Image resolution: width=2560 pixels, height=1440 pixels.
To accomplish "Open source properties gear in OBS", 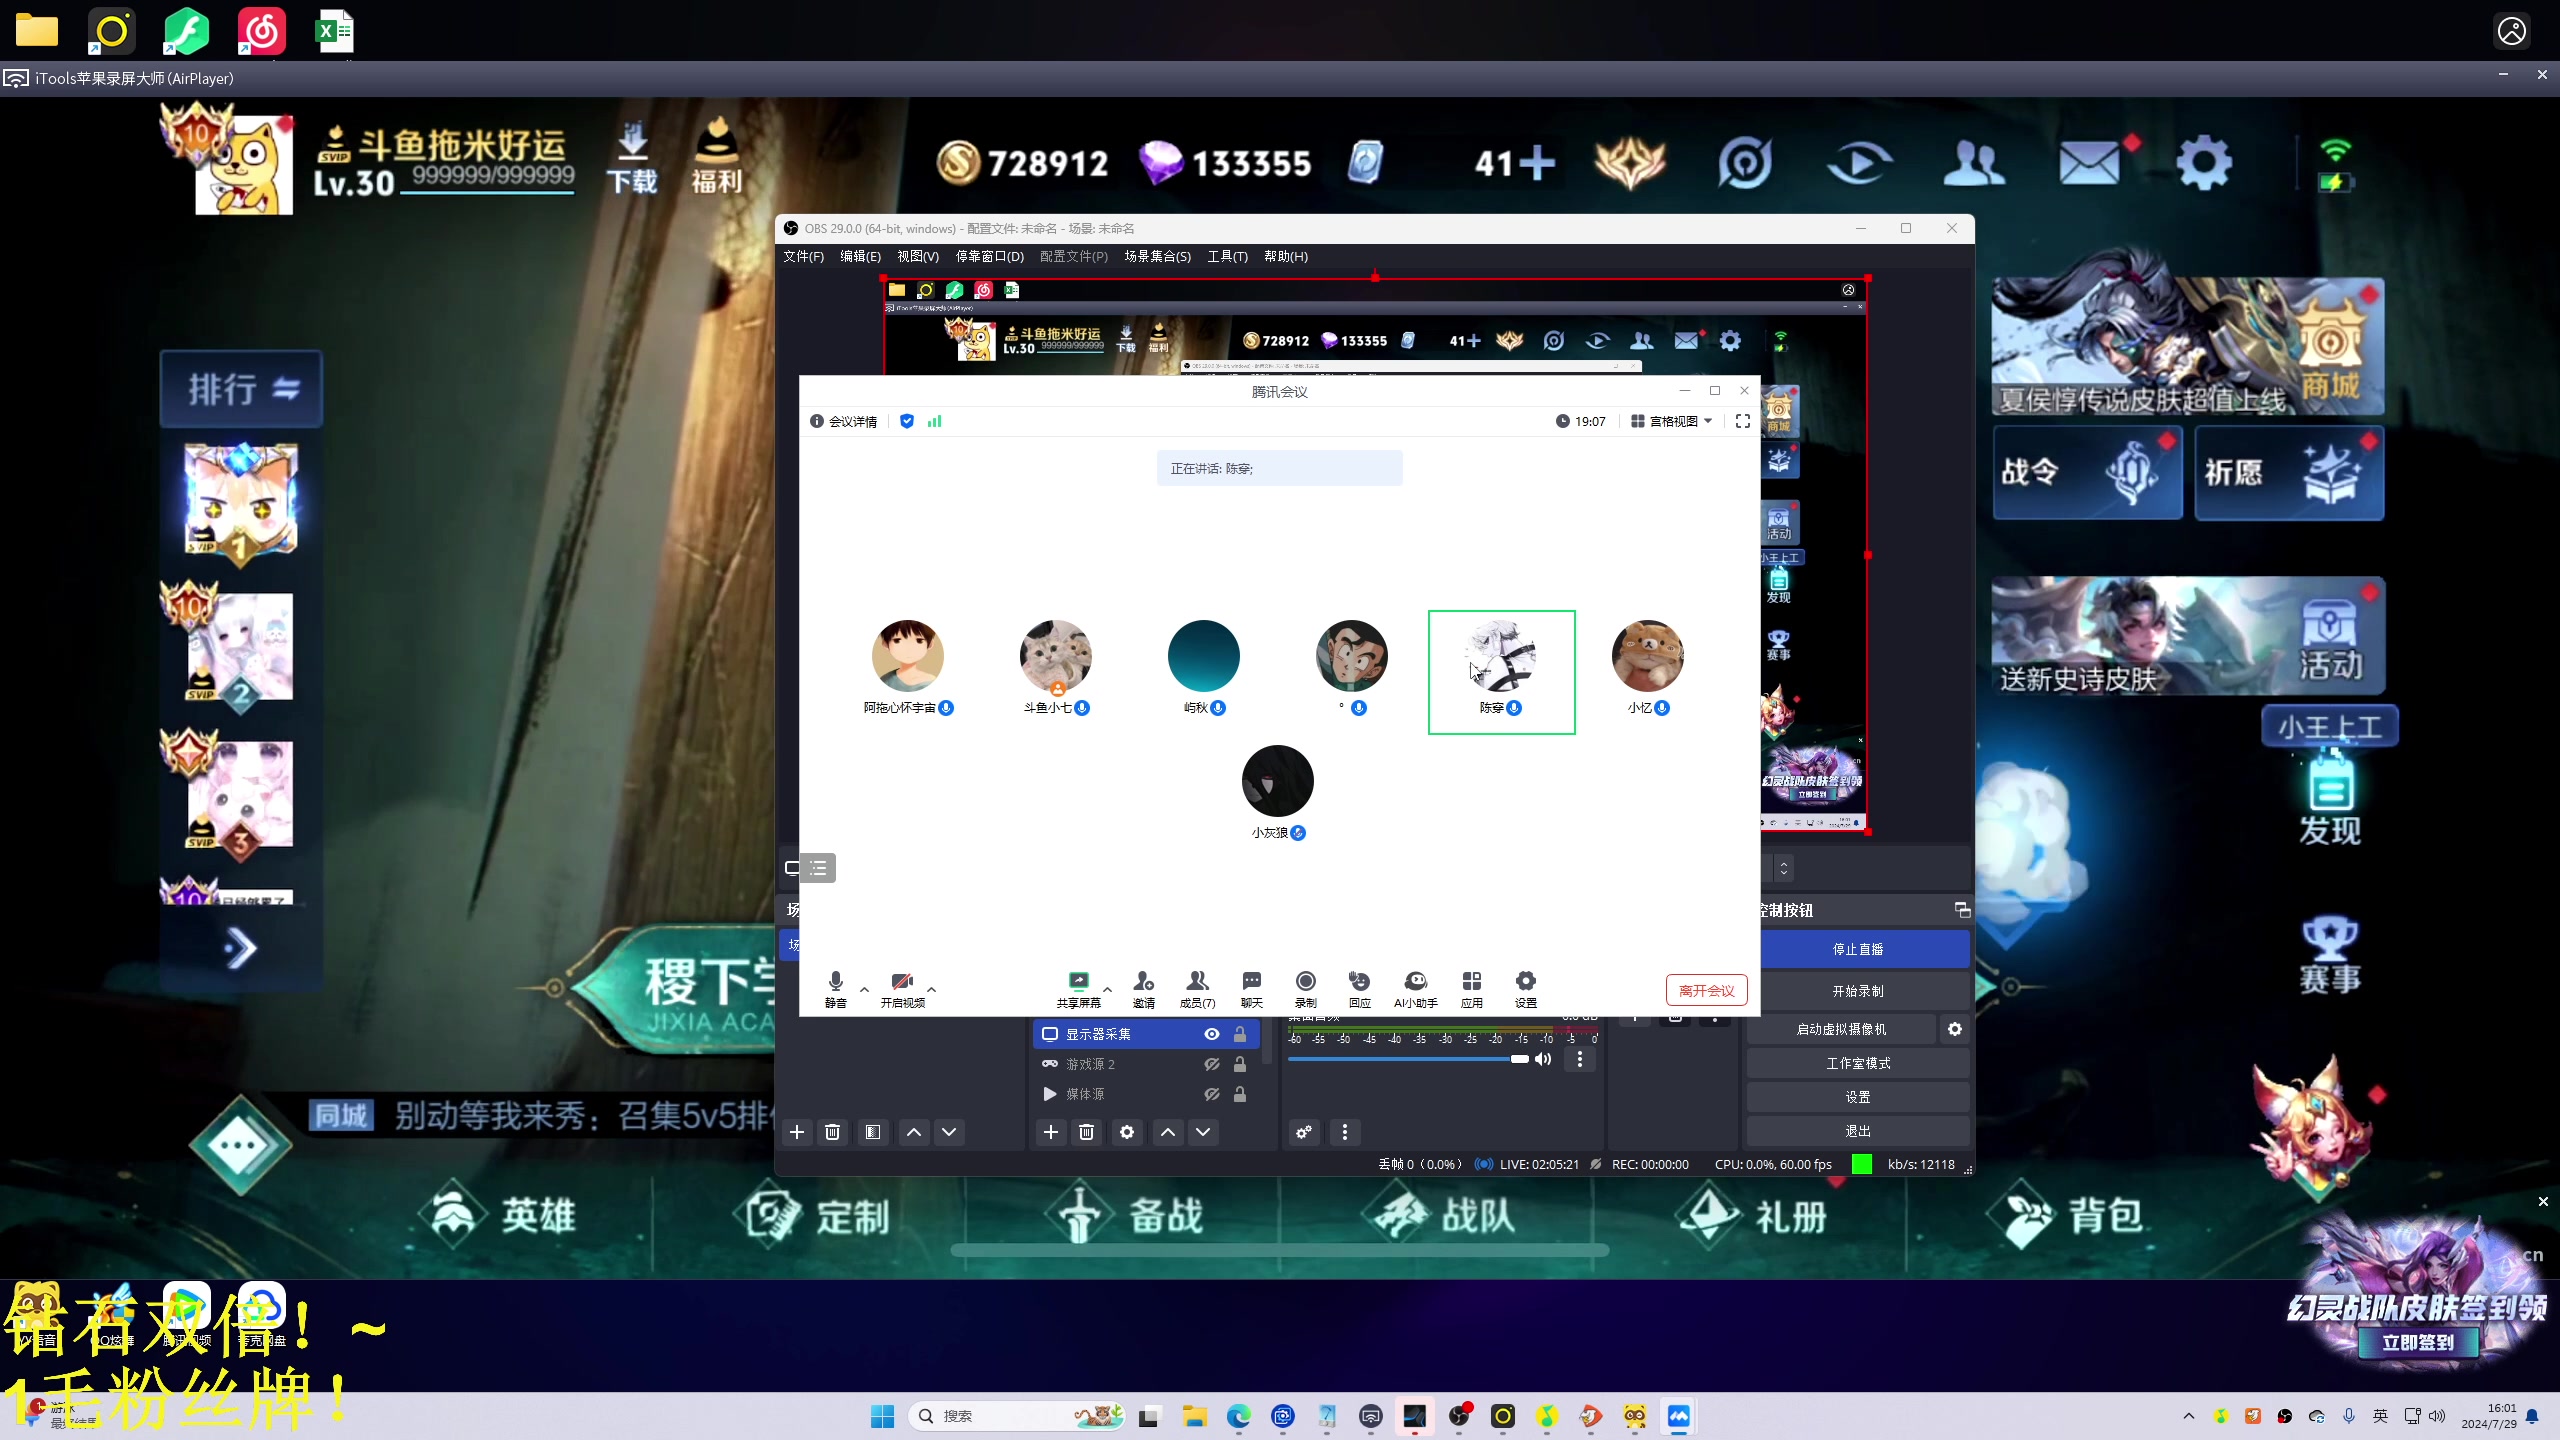I will click(1127, 1132).
